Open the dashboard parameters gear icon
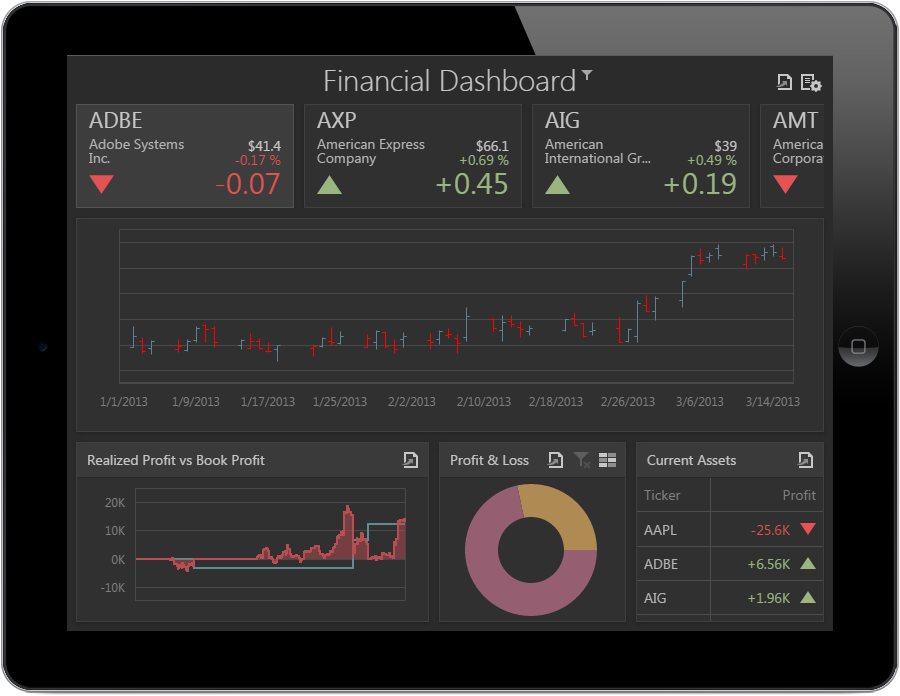 pos(811,83)
